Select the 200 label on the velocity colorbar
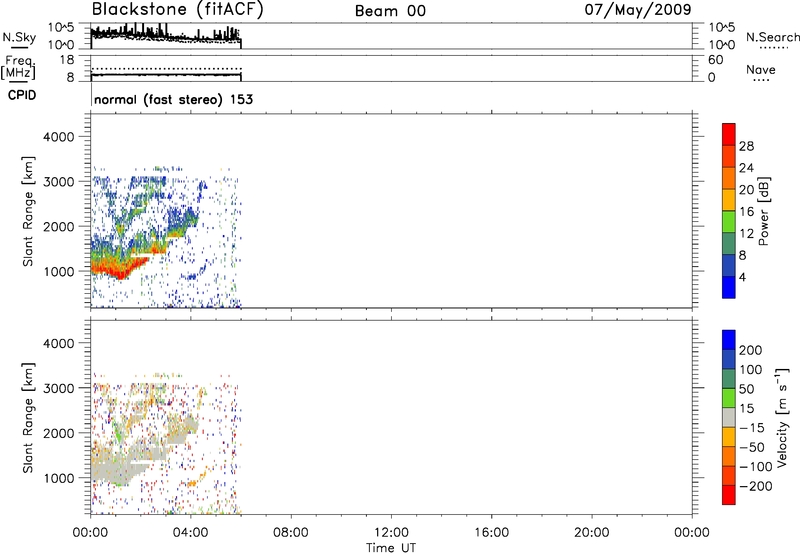The height and width of the screenshot is (554, 800). click(x=751, y=350)
